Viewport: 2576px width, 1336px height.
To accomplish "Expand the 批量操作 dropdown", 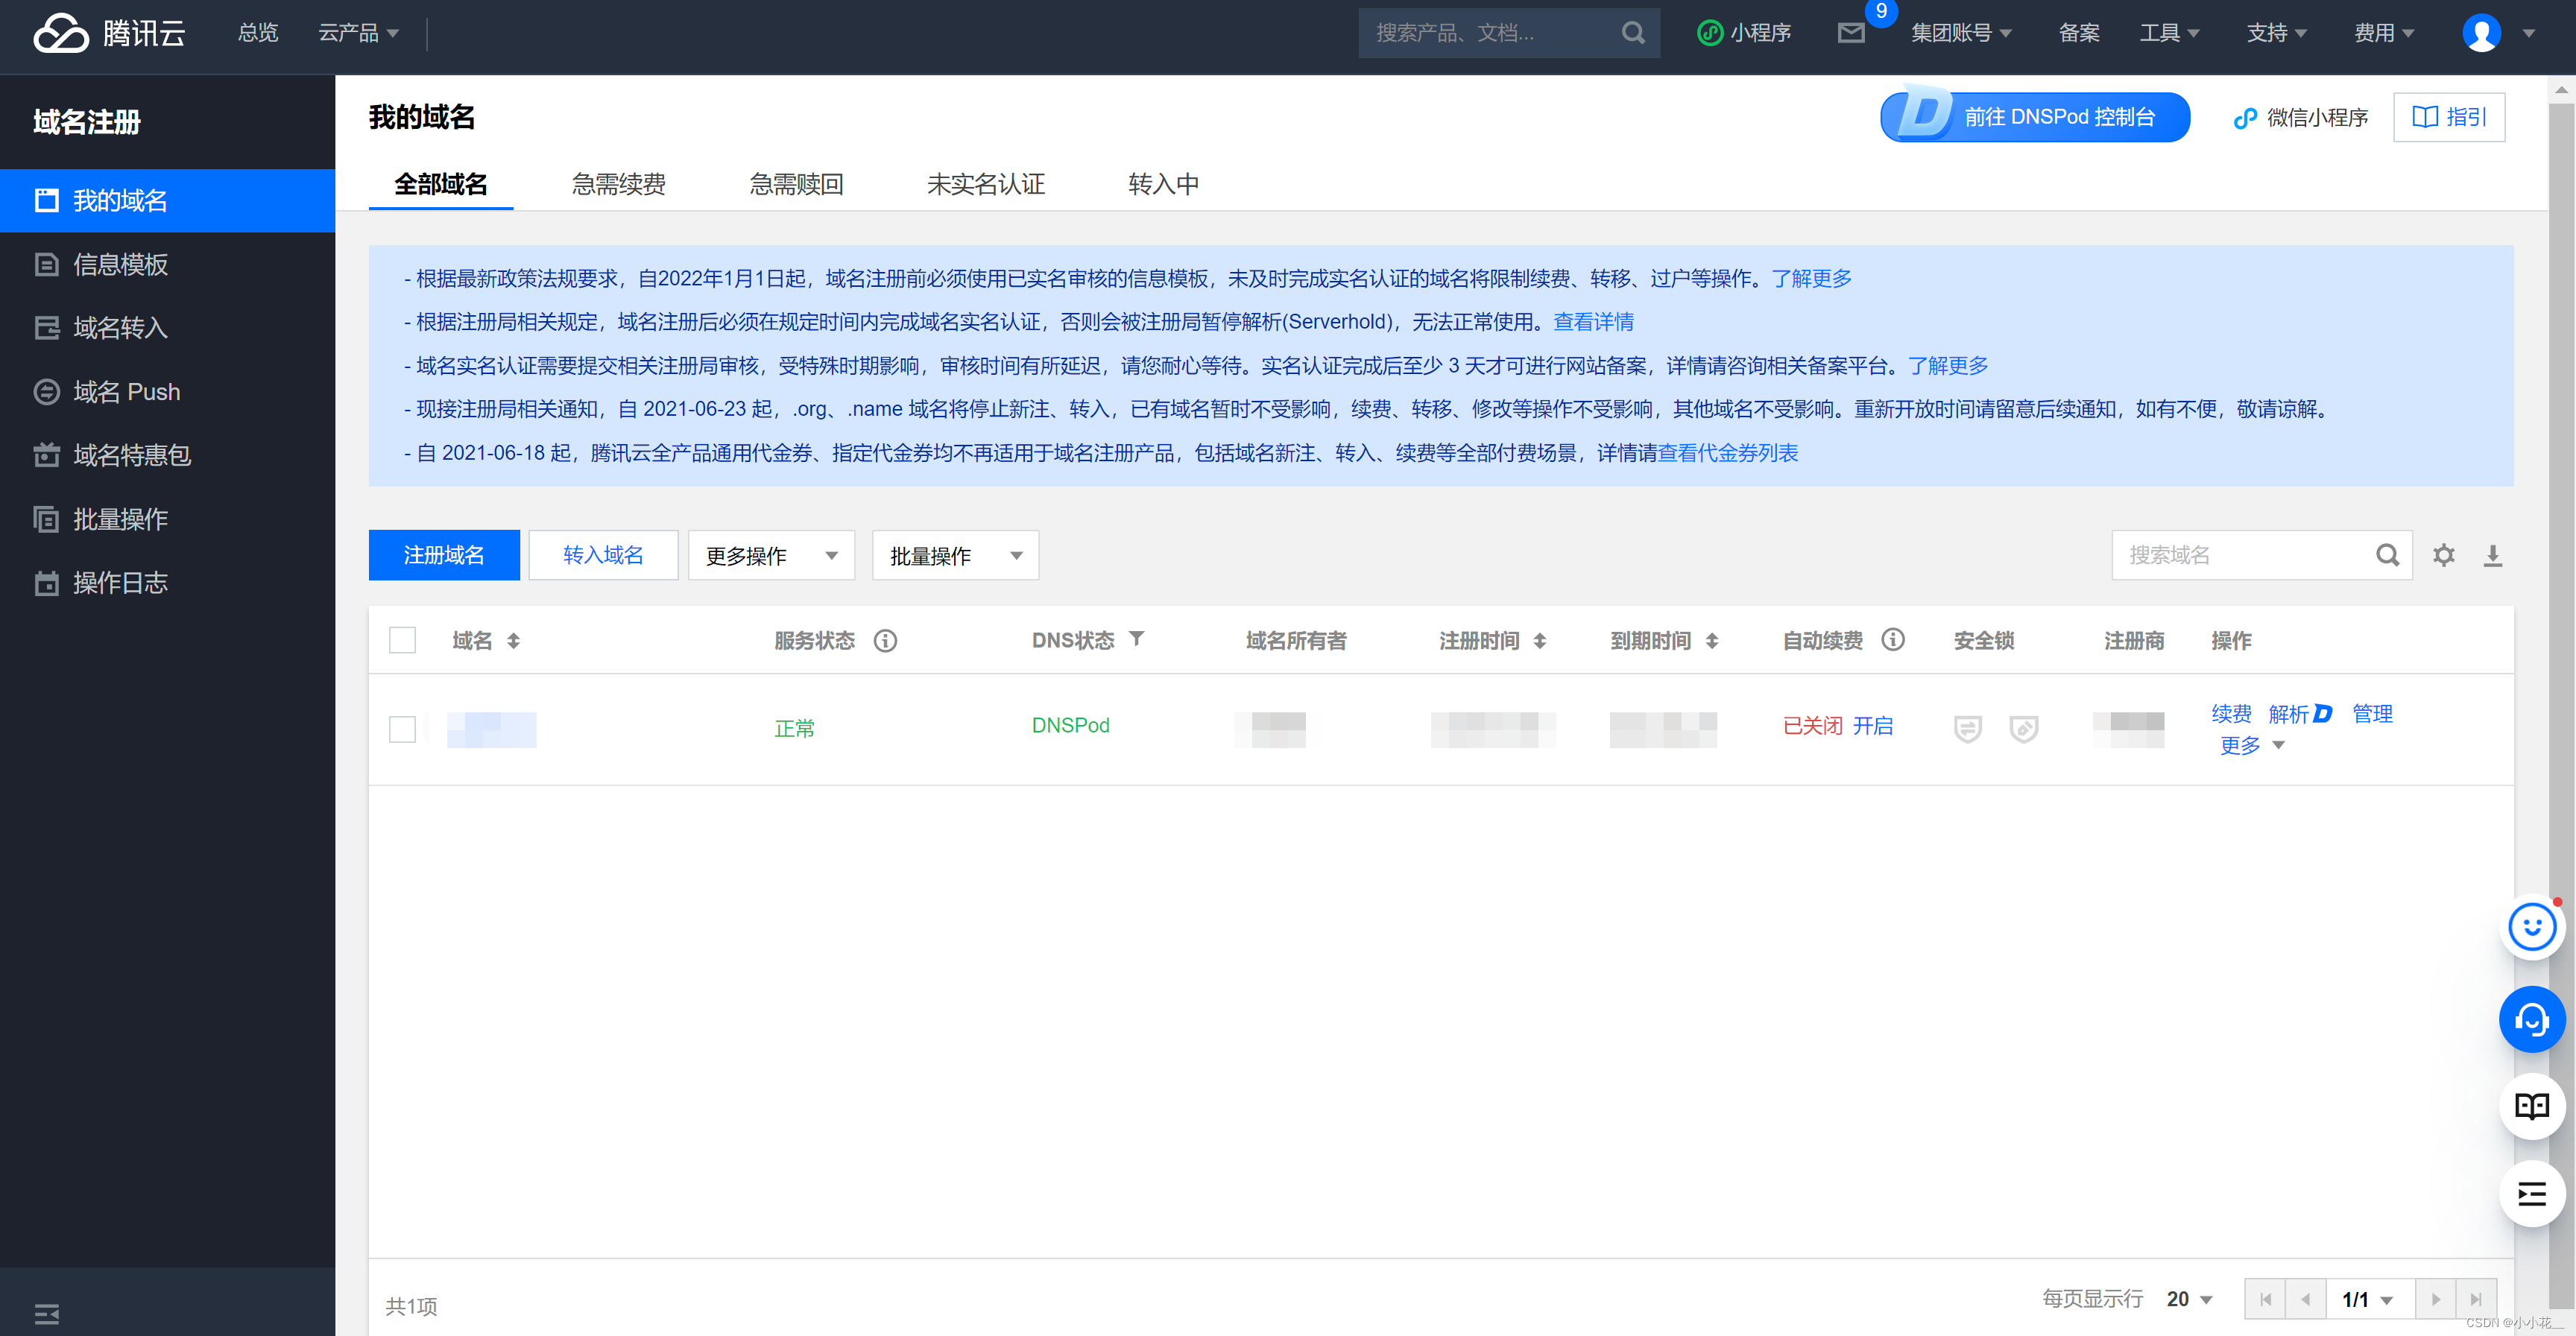I will click(953, 555).
